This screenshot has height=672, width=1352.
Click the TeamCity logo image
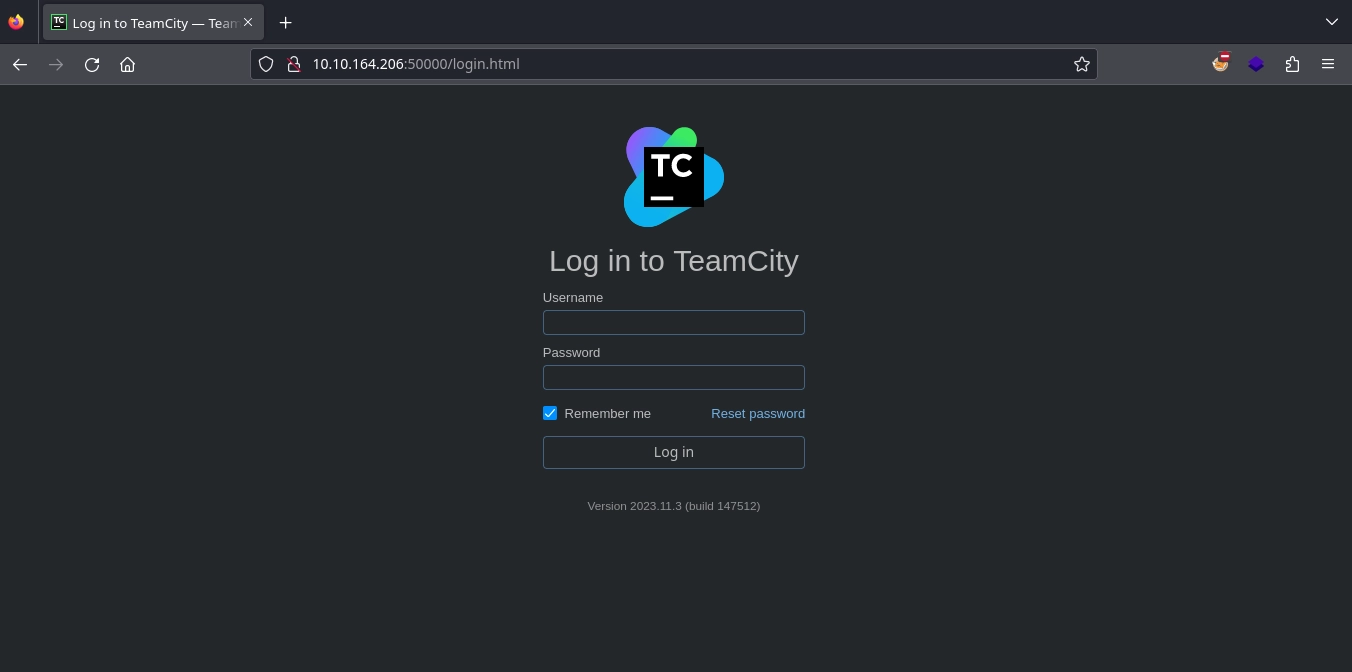pos(673,177)
